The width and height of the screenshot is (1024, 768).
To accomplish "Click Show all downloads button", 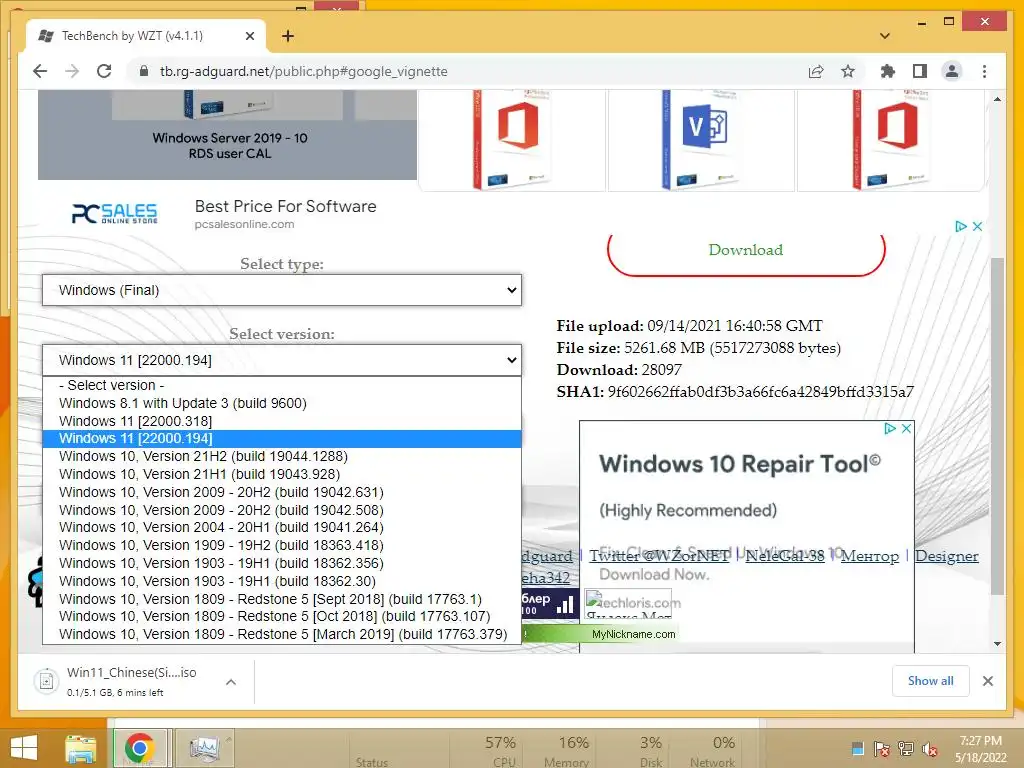I will (931, 681).
